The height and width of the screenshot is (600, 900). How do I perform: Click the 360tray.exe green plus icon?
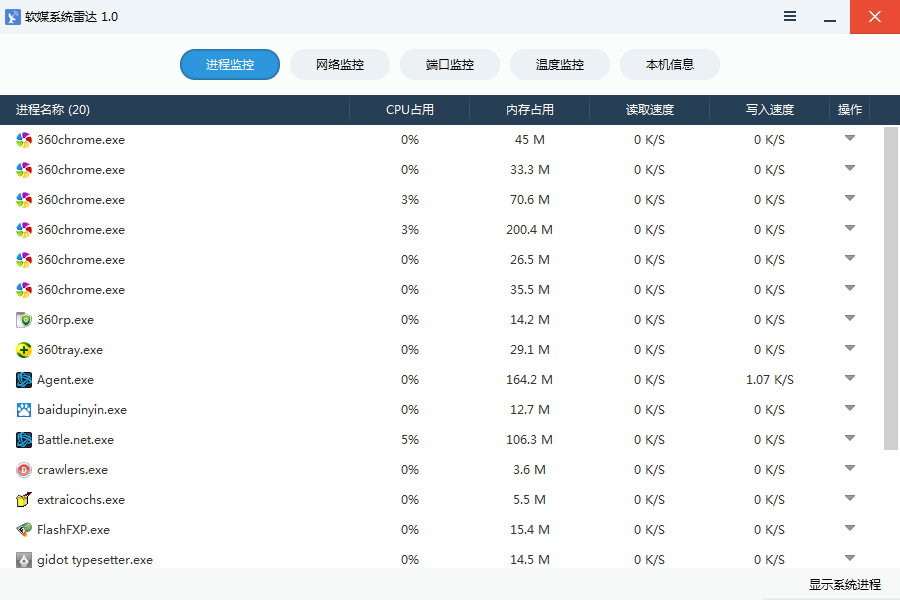24,350
